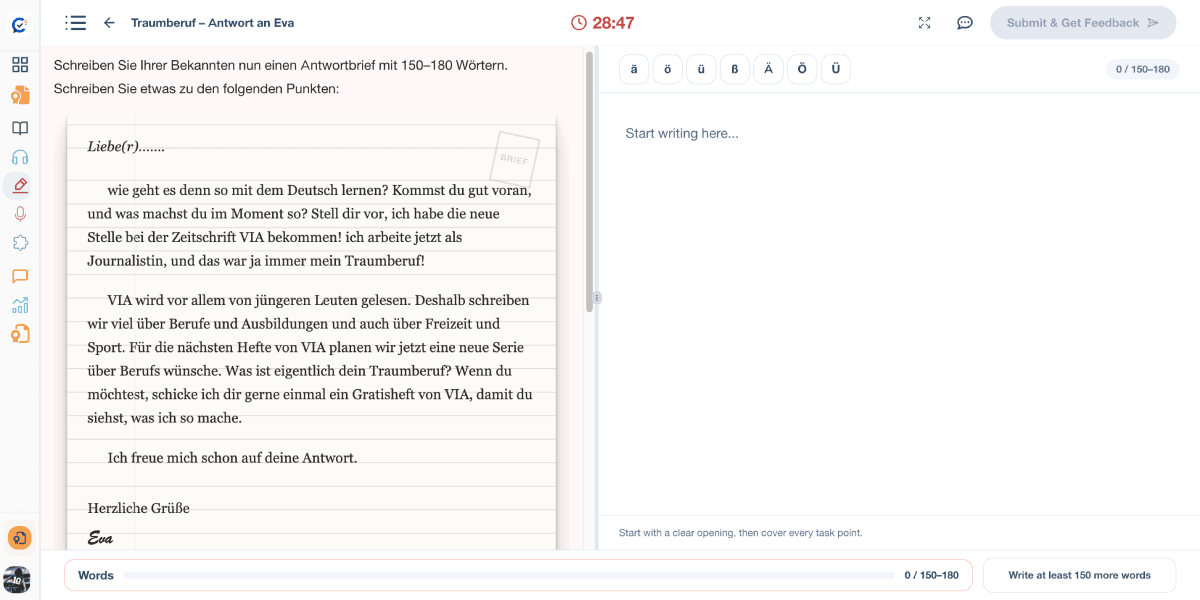This screenshot has width=1200, height=600.
Task: Insert lowercase ü character
Action: 701,69
